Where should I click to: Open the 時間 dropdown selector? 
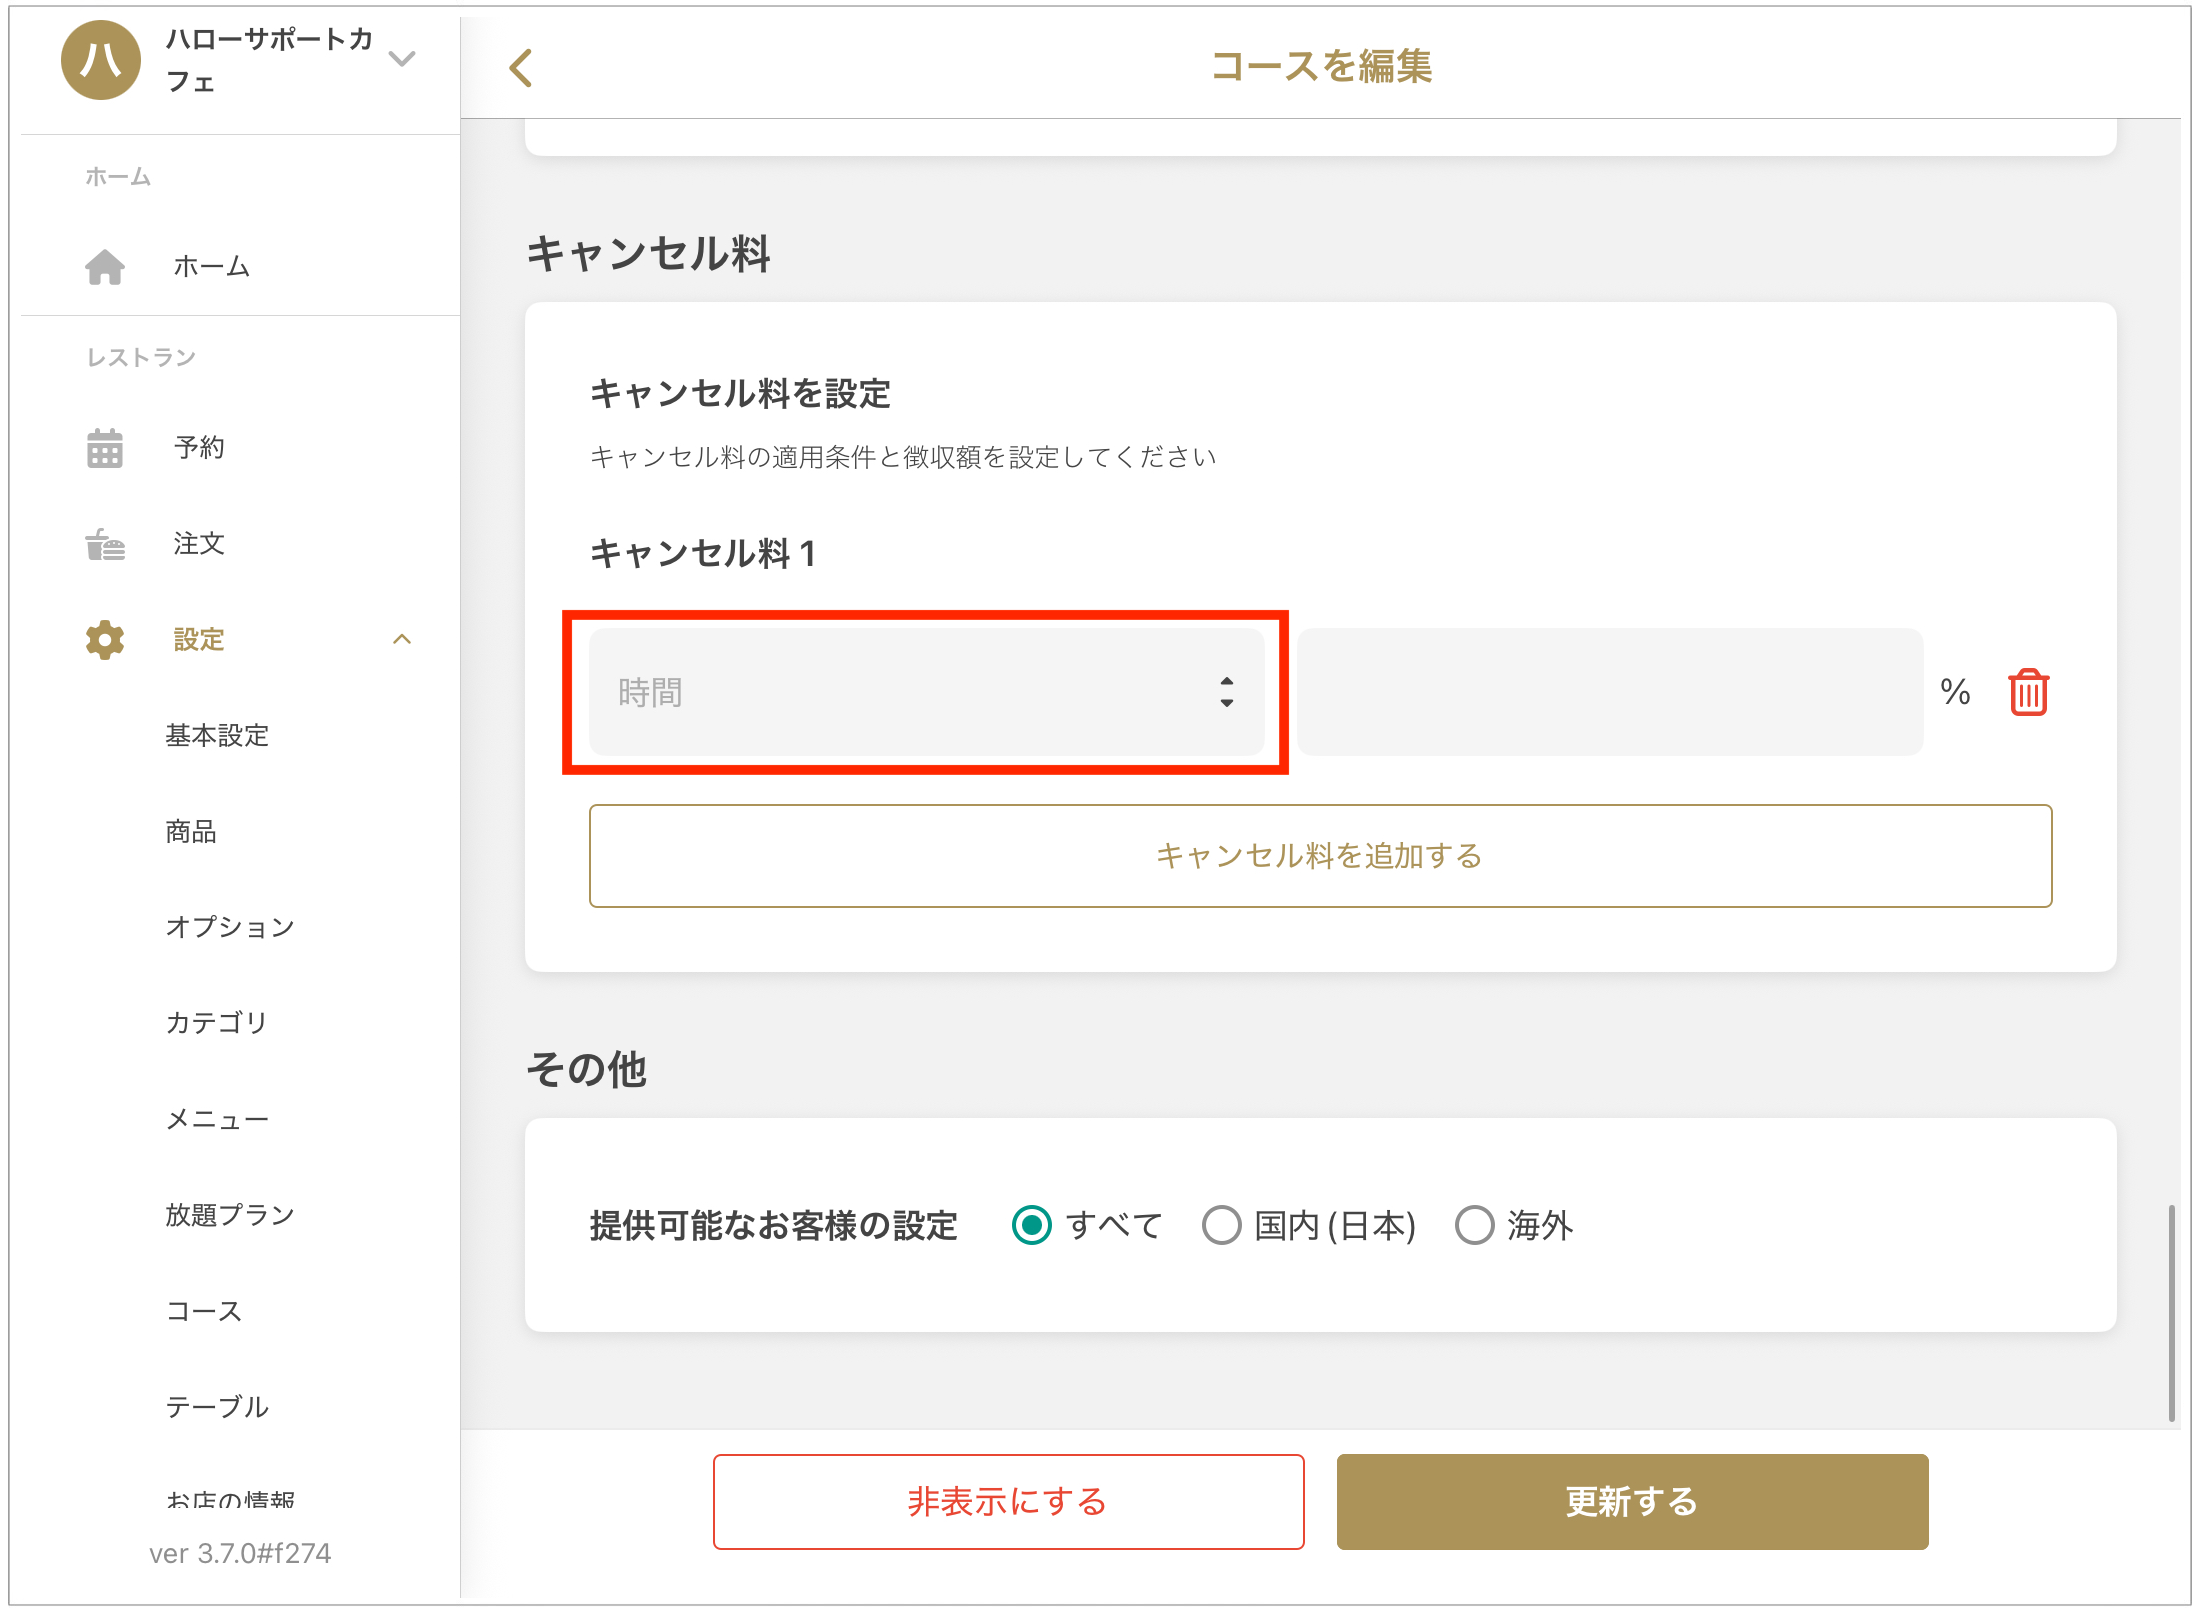point(926,692)
